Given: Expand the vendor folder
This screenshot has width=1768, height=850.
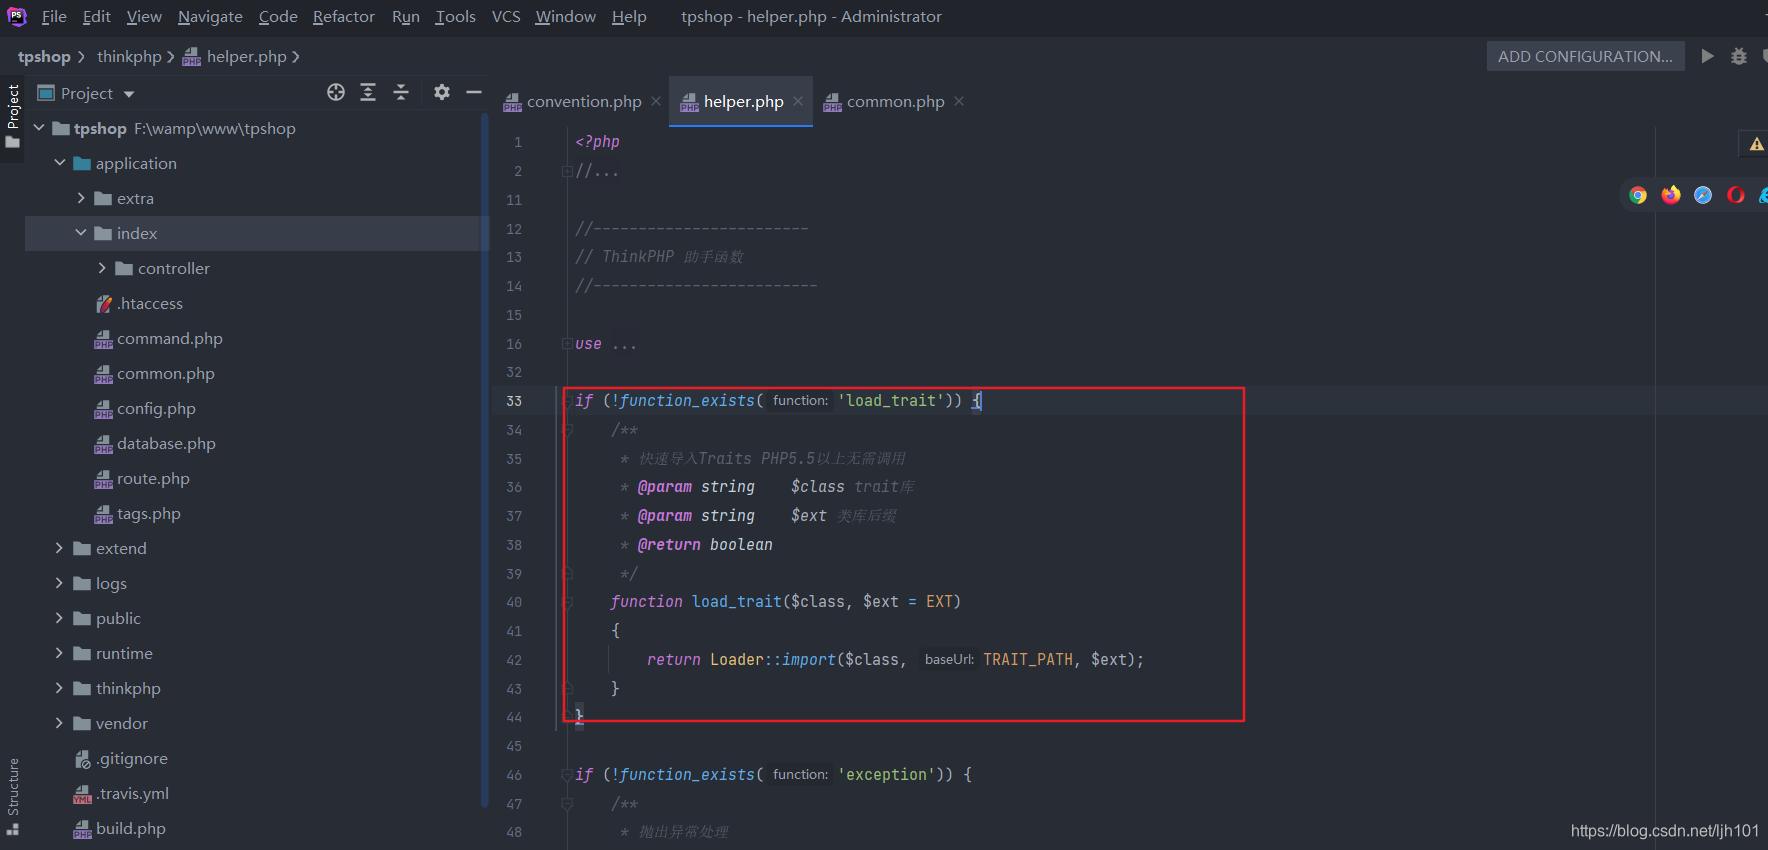Looking at the screenshot, I should point(60,723).
